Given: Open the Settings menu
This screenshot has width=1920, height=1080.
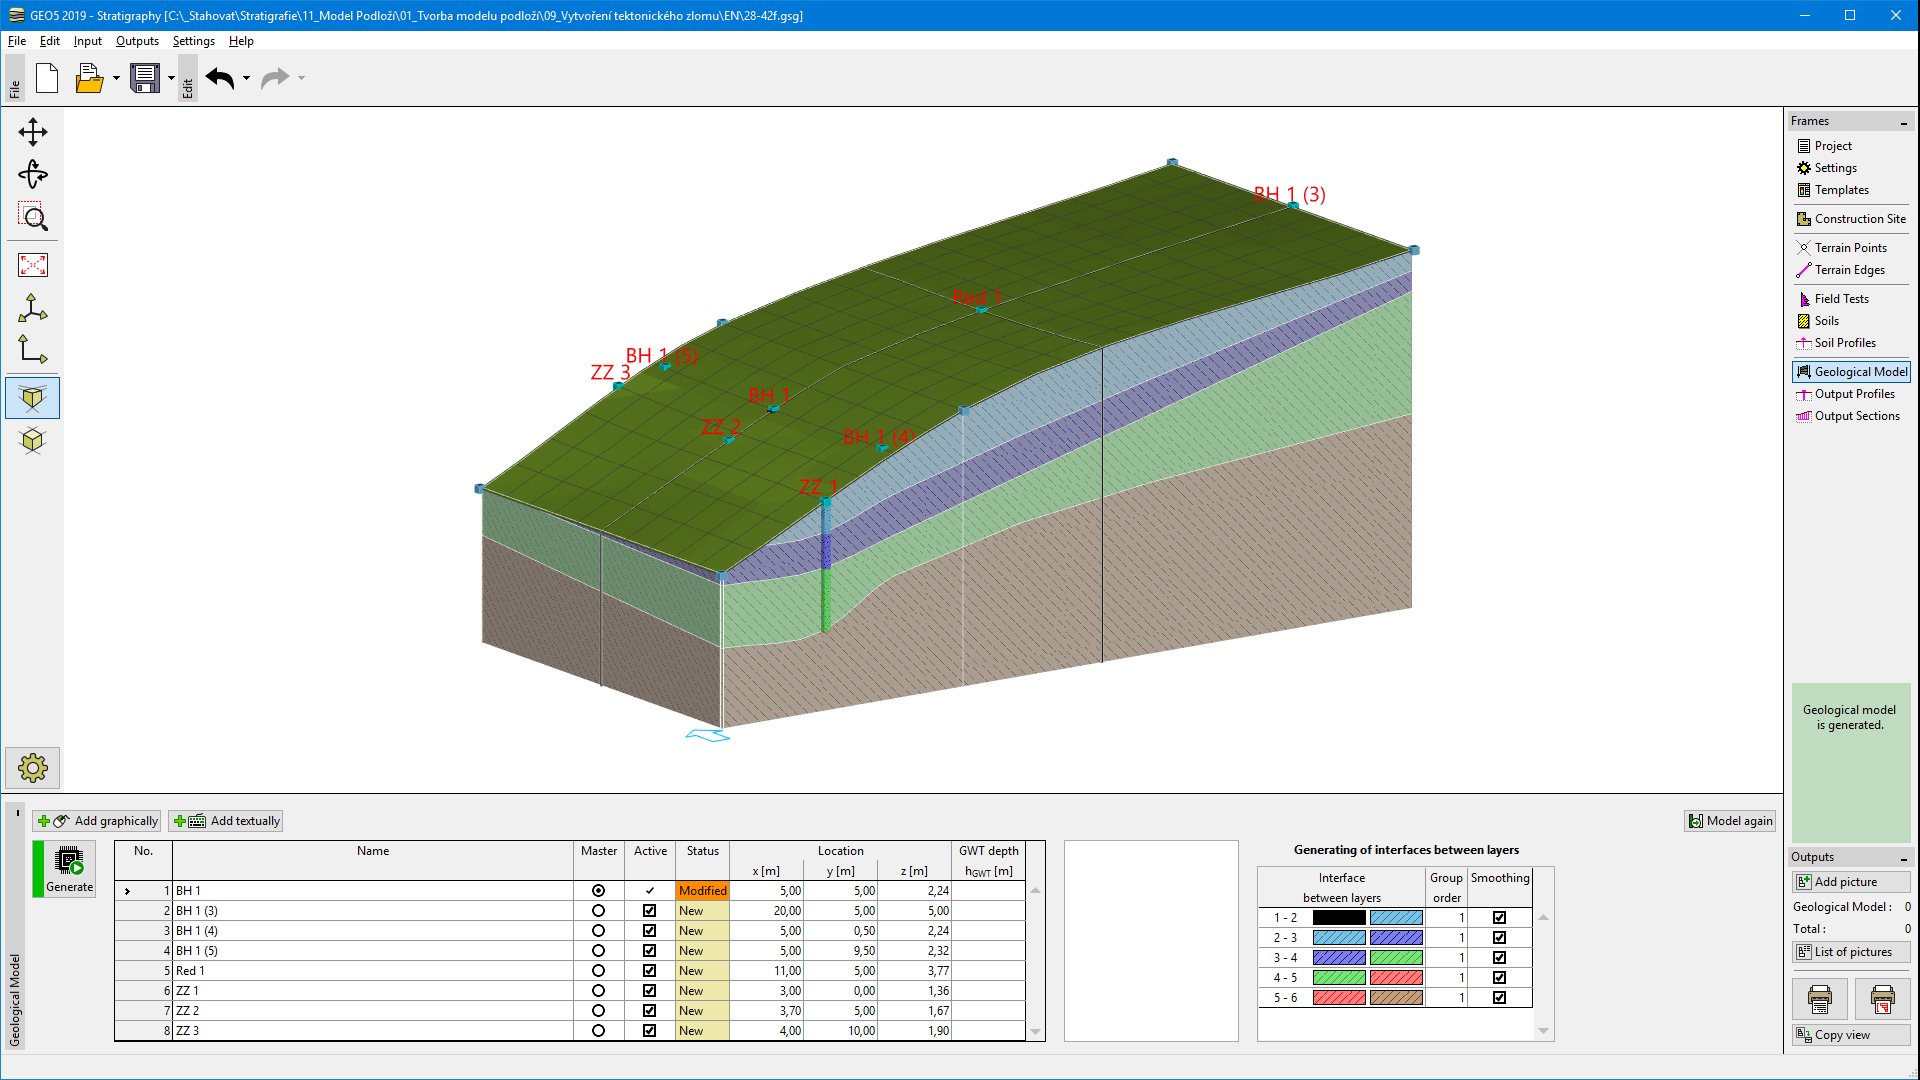Looking at the screenshot, I should (193, 41).
